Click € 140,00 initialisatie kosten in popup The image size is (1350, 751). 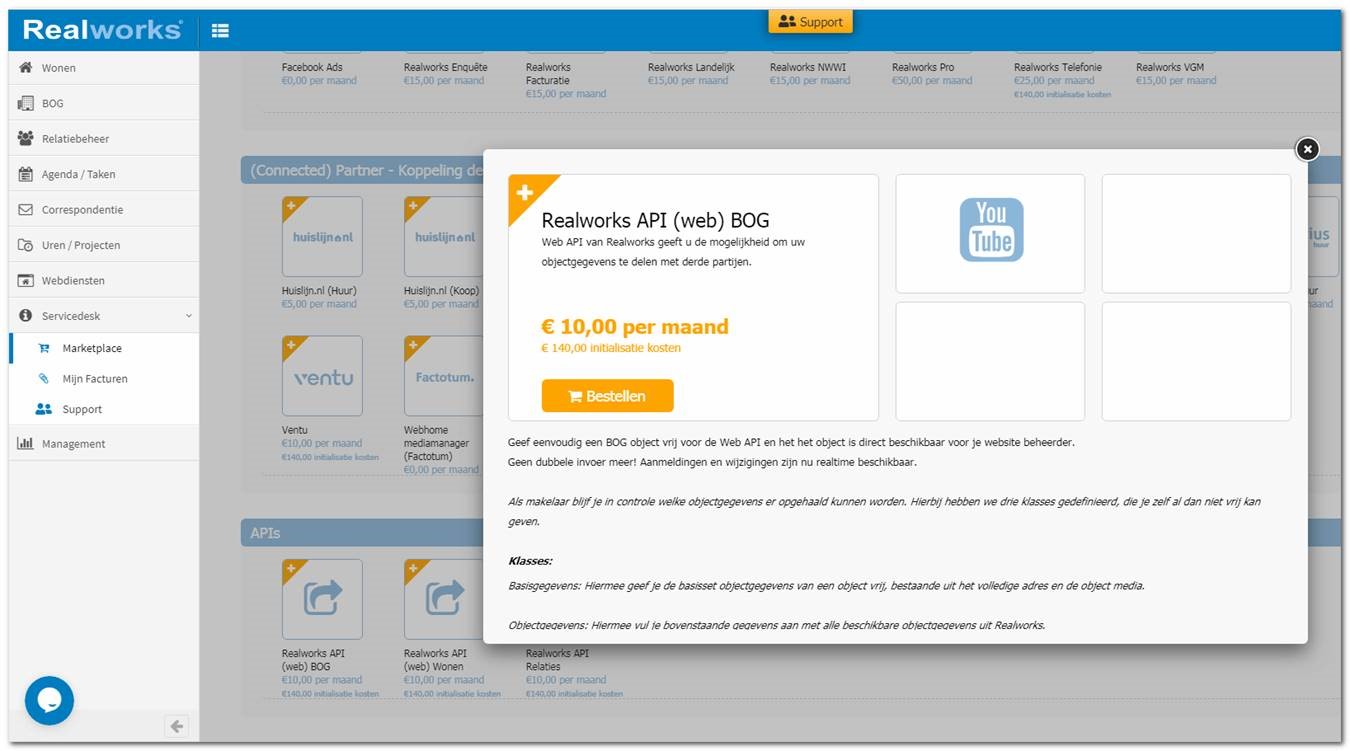[x=611, y=348]
